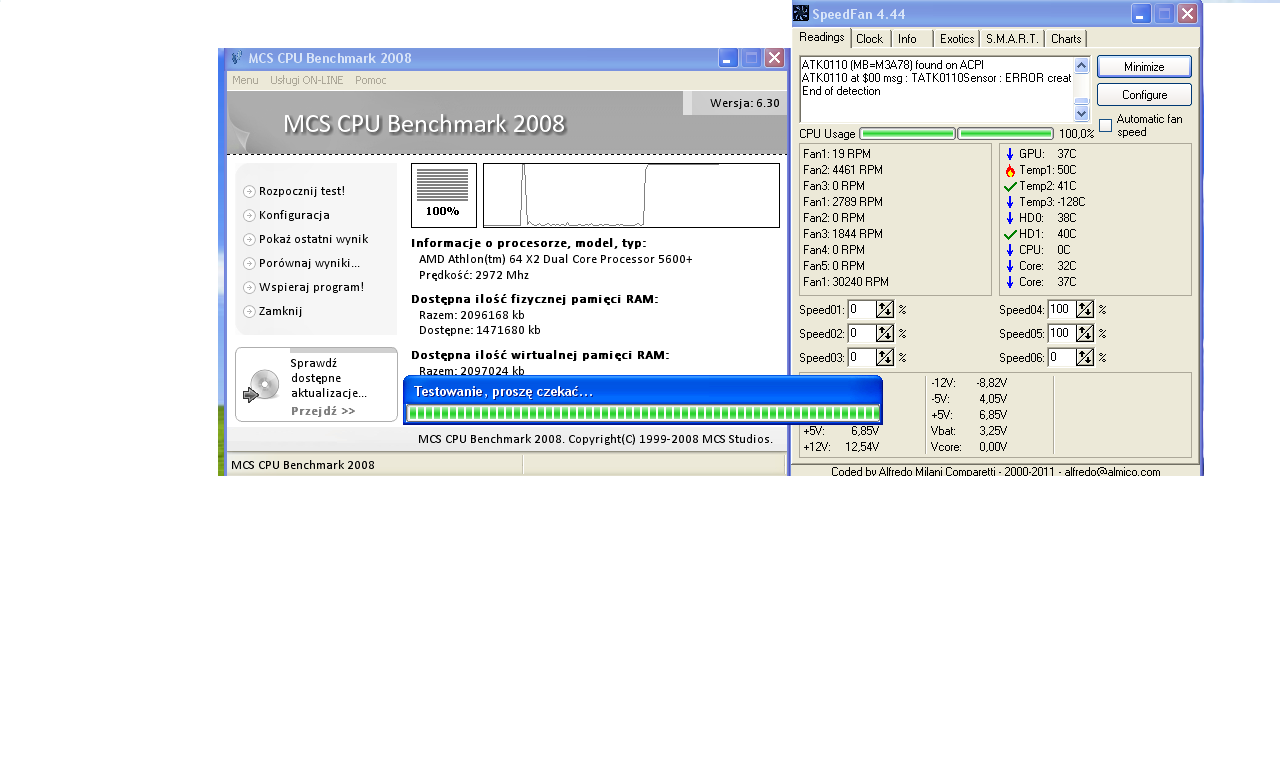Image resolution: width=1280 pixels, height=768 pixels.
Task: Click the Rozpocznij test! link
Action: click(x=302, y=191)
